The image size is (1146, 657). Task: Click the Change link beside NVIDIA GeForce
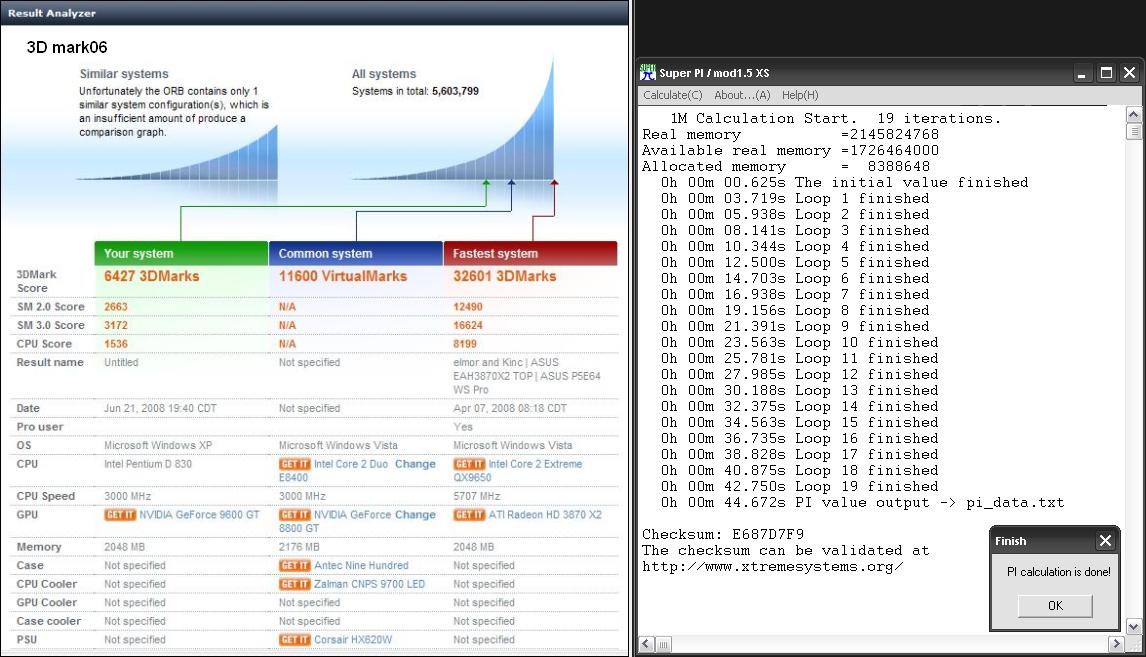click(415, 514)
